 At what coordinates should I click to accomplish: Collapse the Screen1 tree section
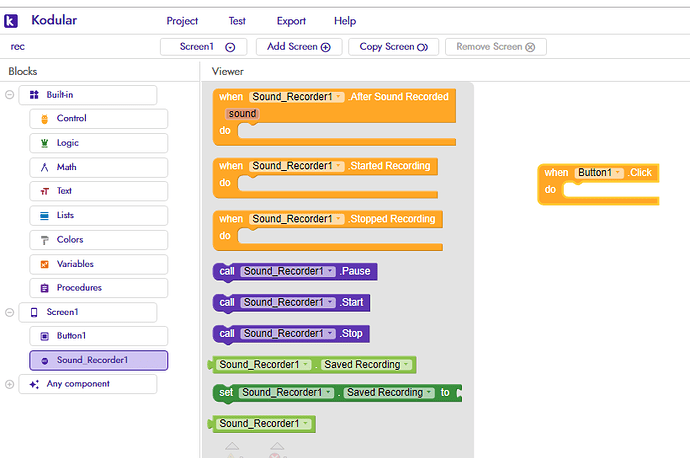pos(9,312)
